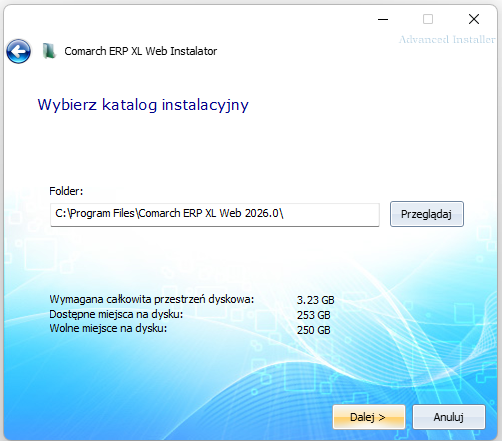The width and height of the screenshot is (502, 441).
Task: Click 'Dostępne miejsca na dysku:' label
Action: click(x=116, y=314)
